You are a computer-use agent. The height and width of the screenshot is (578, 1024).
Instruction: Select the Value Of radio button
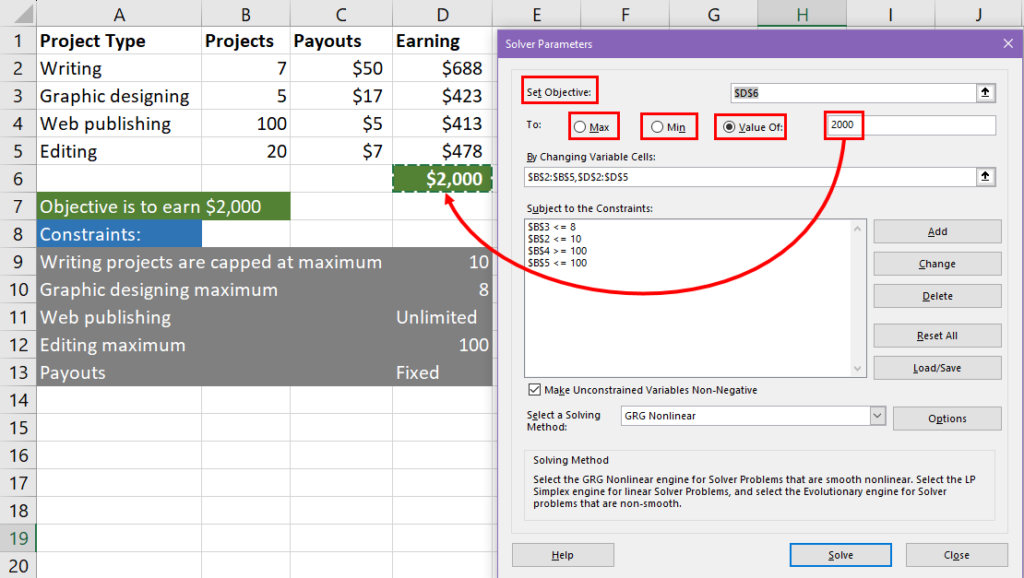(x=729, y=127)
